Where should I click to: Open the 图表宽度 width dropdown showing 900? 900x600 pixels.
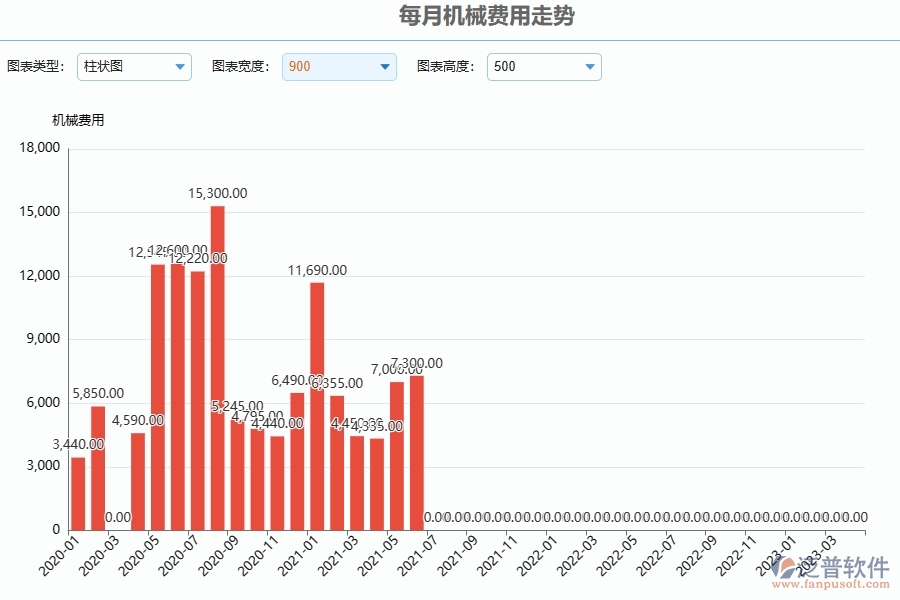339,67
